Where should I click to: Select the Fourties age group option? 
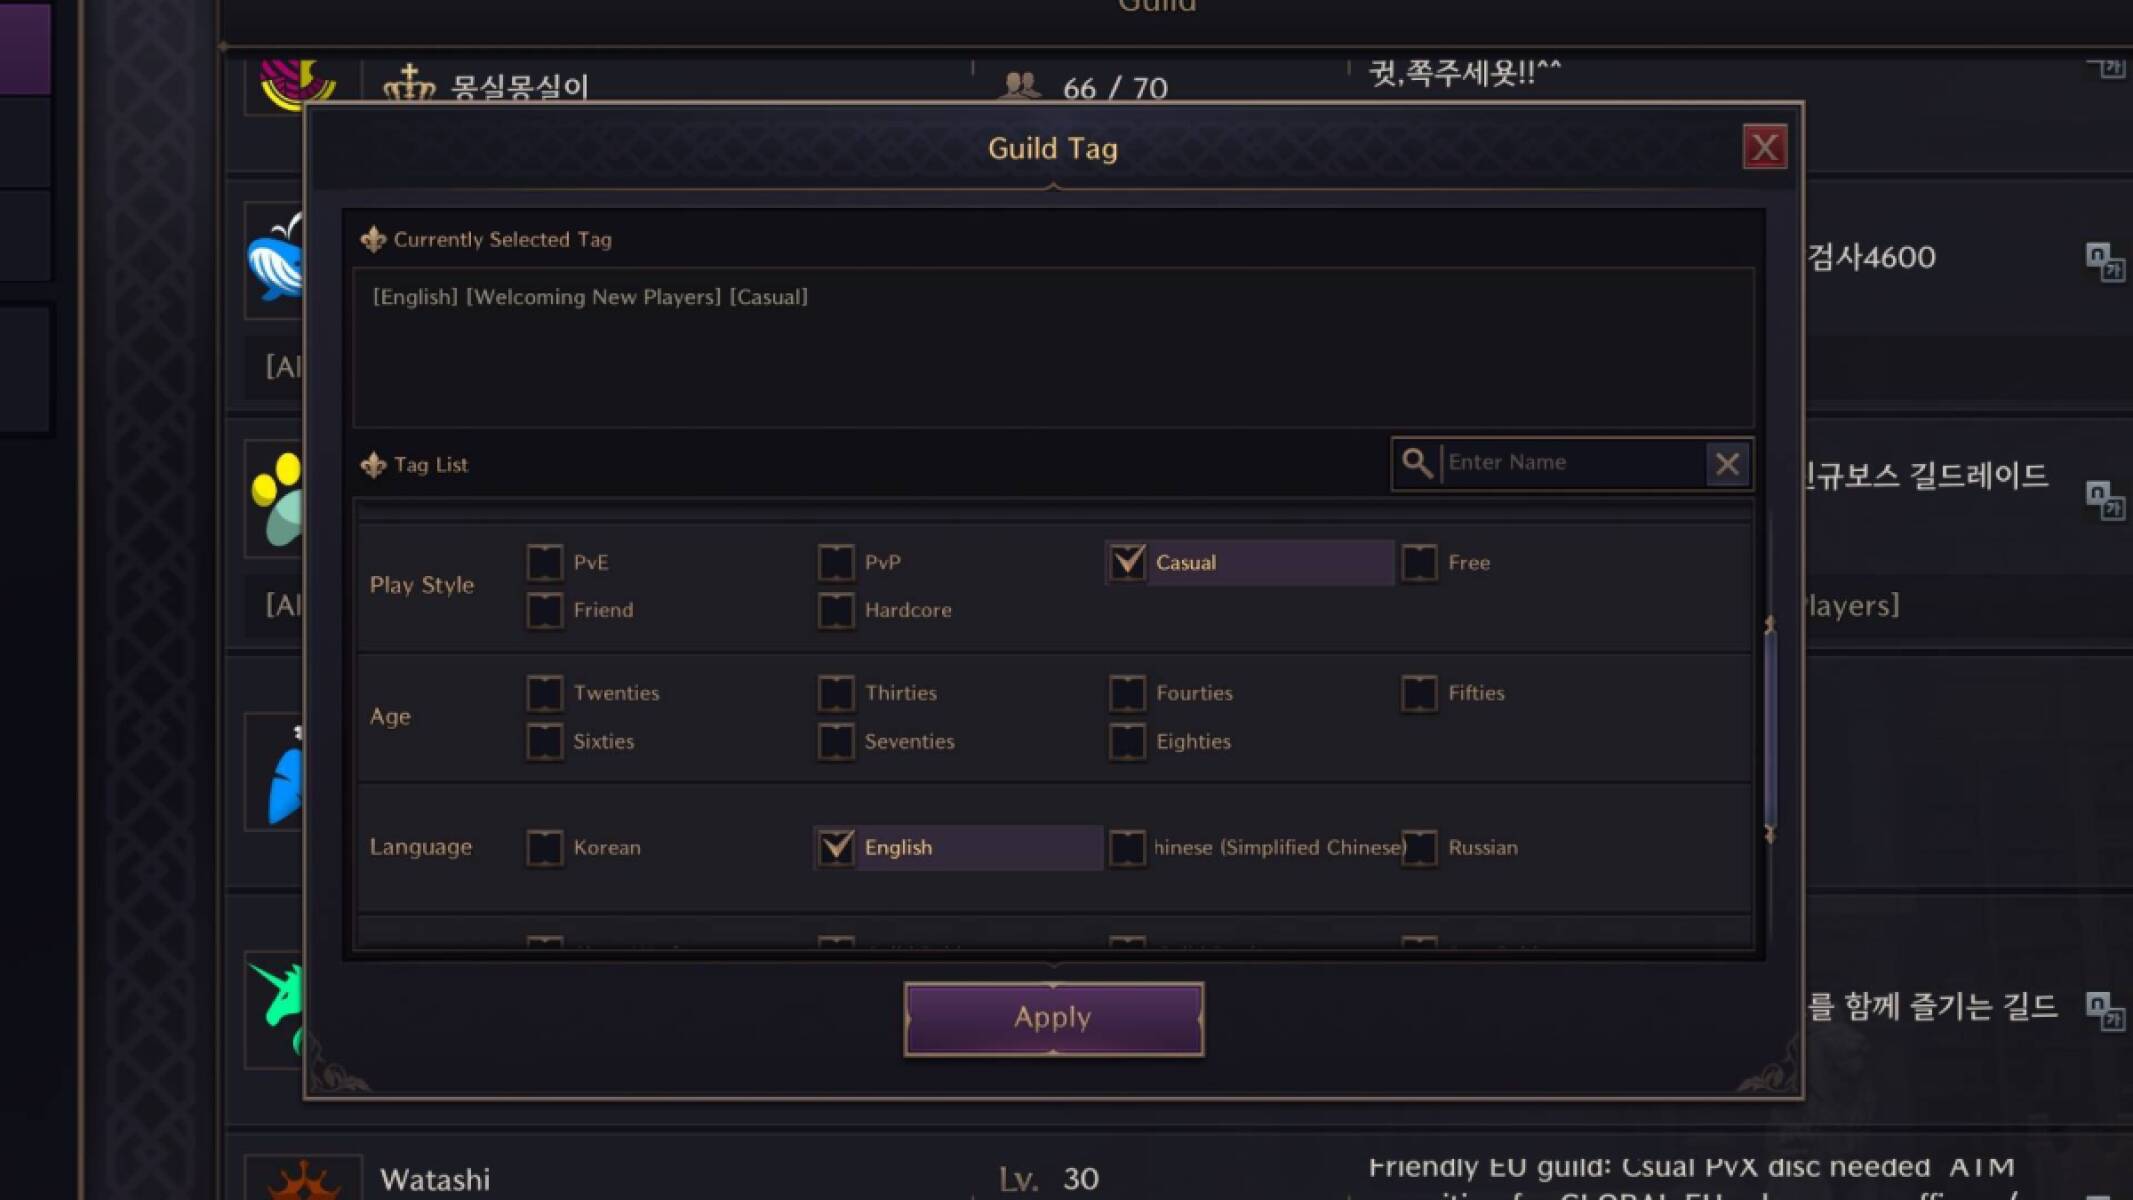tap(1127, 692)
